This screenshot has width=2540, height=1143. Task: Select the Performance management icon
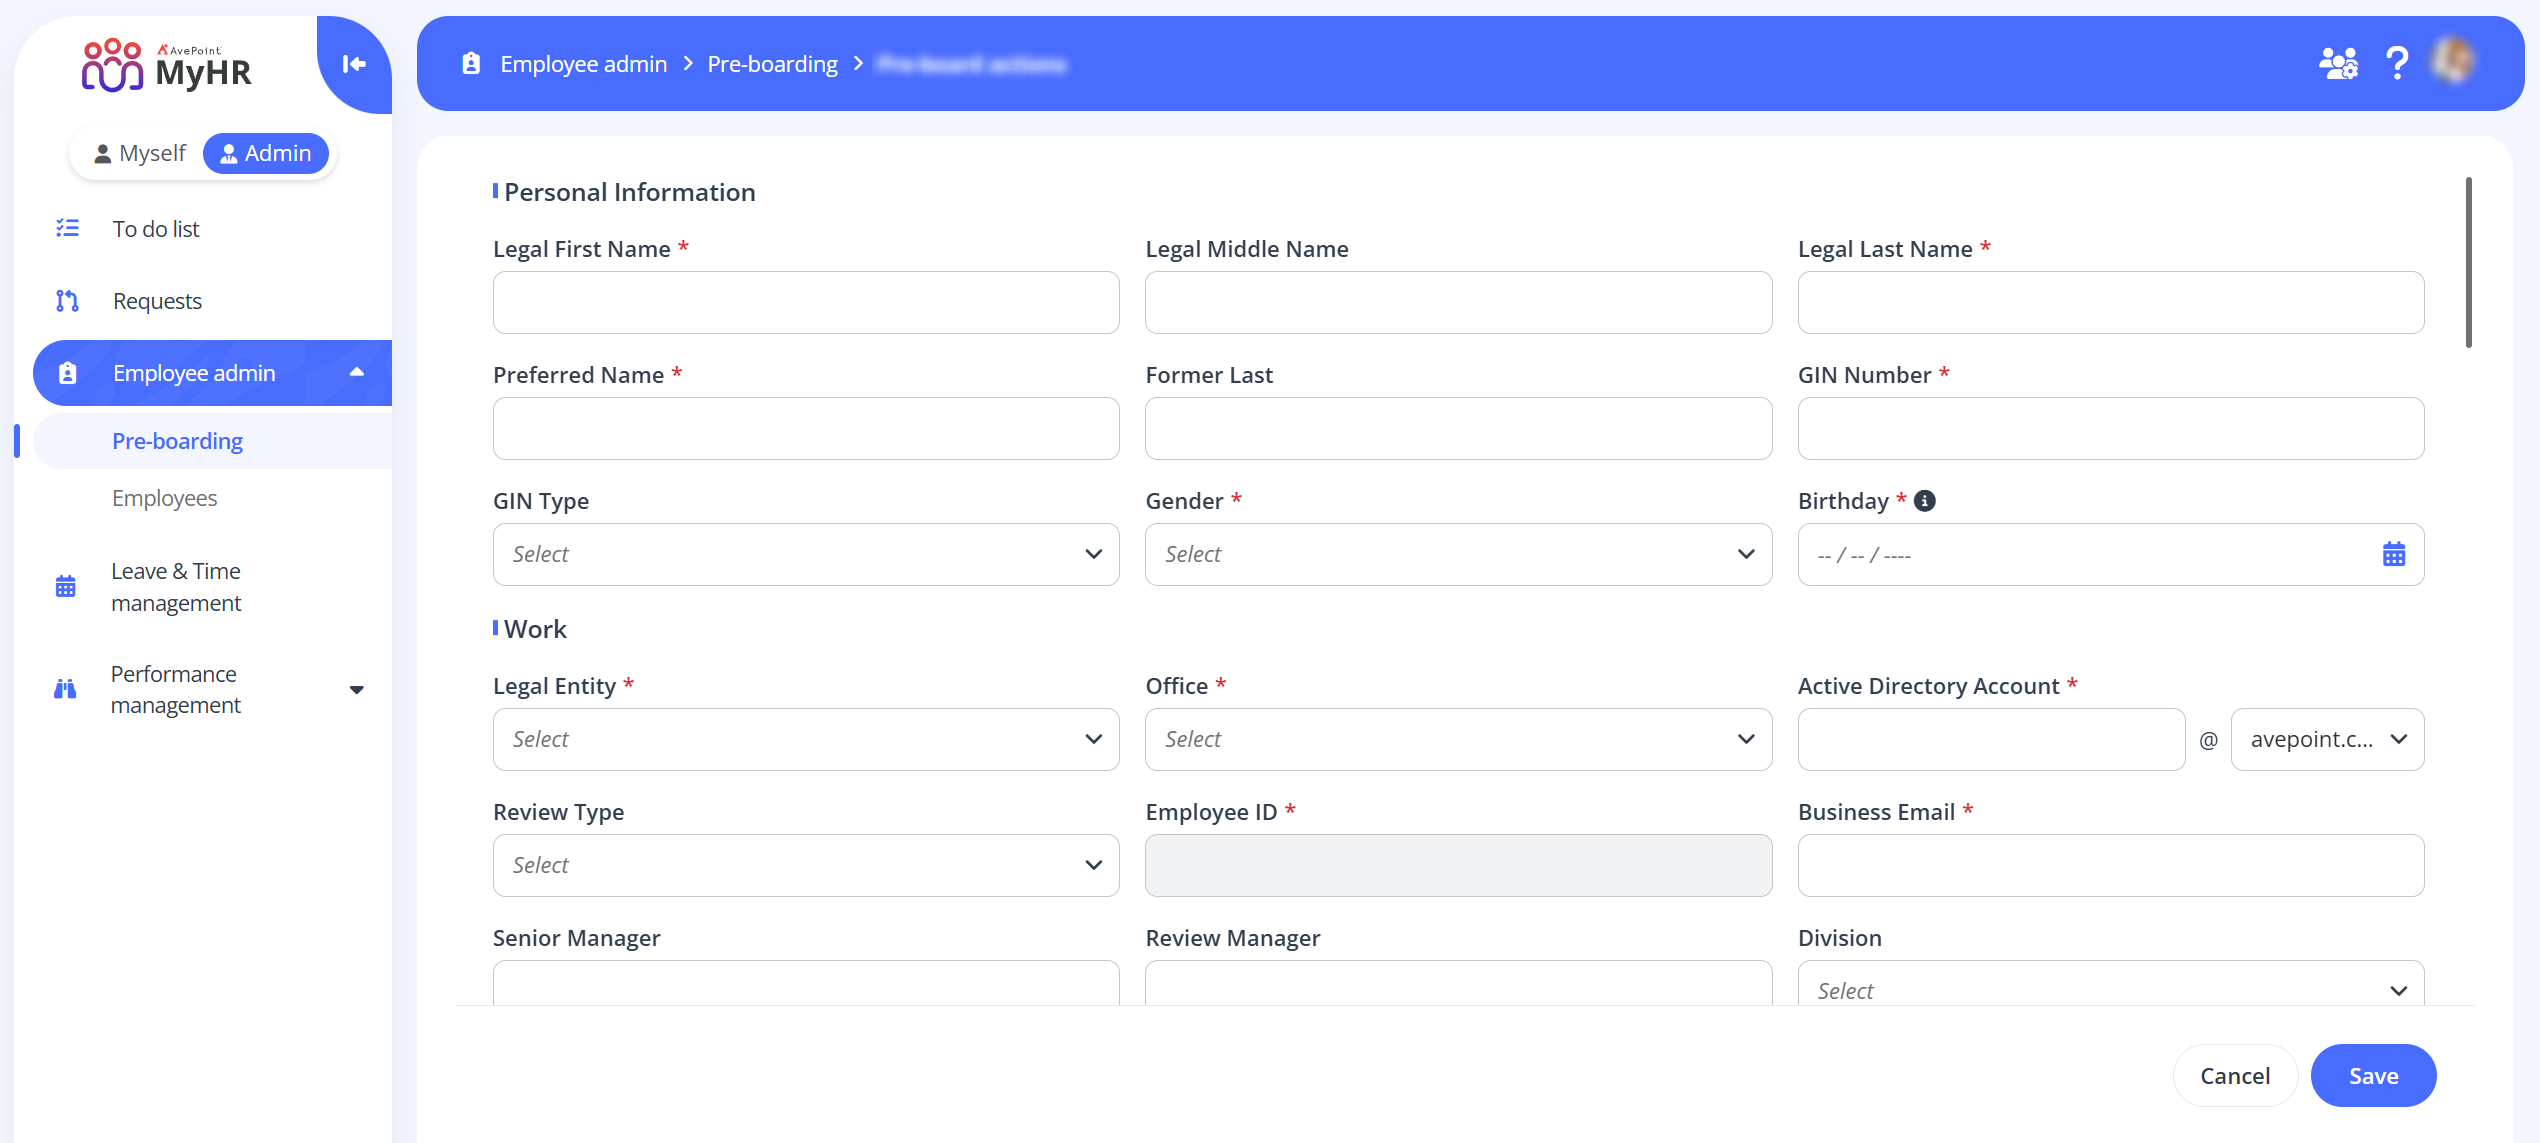[65, 688]
